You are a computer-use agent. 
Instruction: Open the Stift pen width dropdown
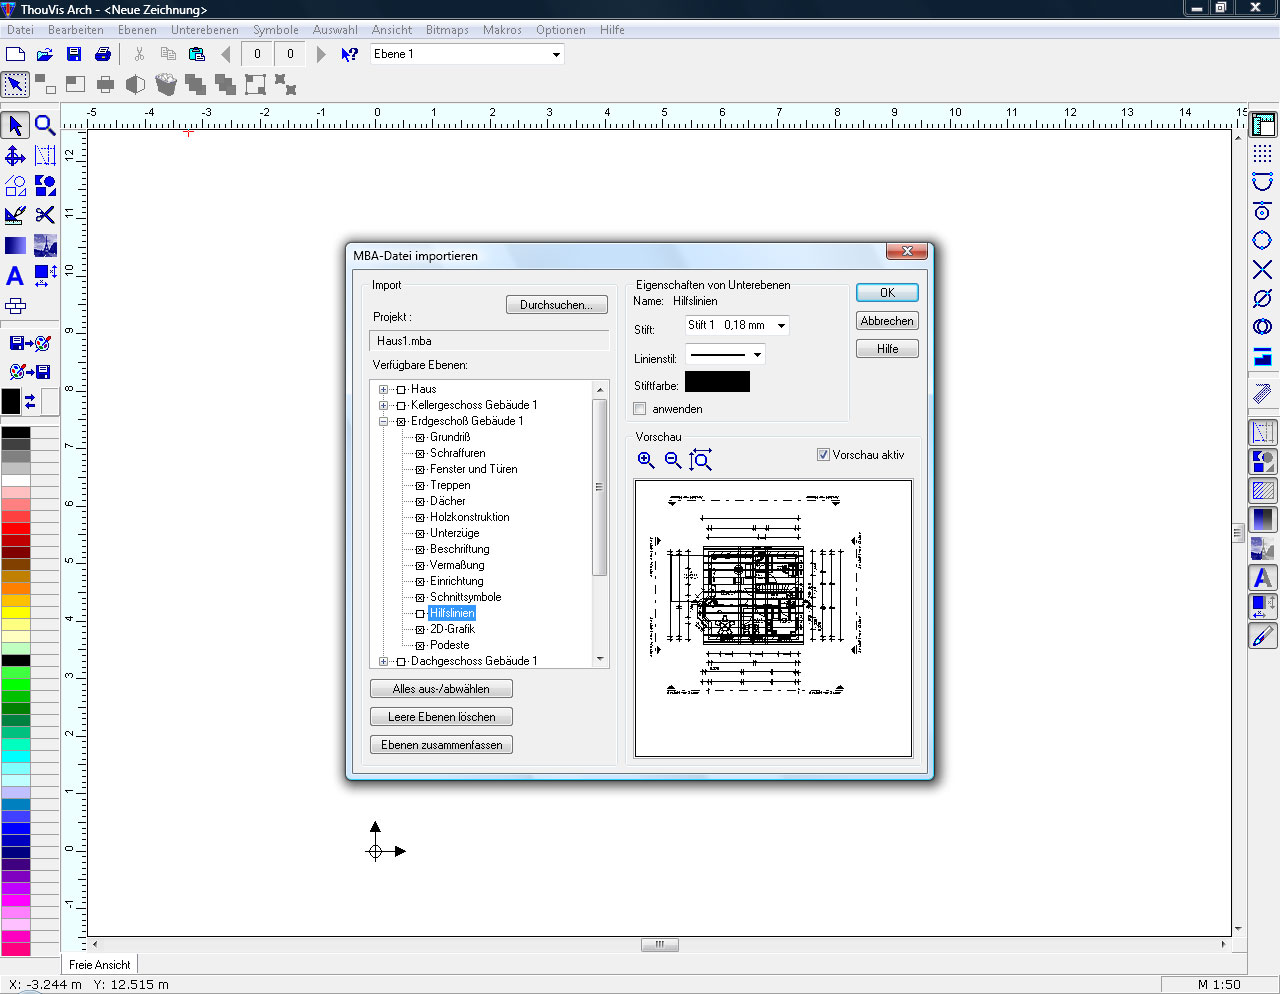click(x=781, y=326)
